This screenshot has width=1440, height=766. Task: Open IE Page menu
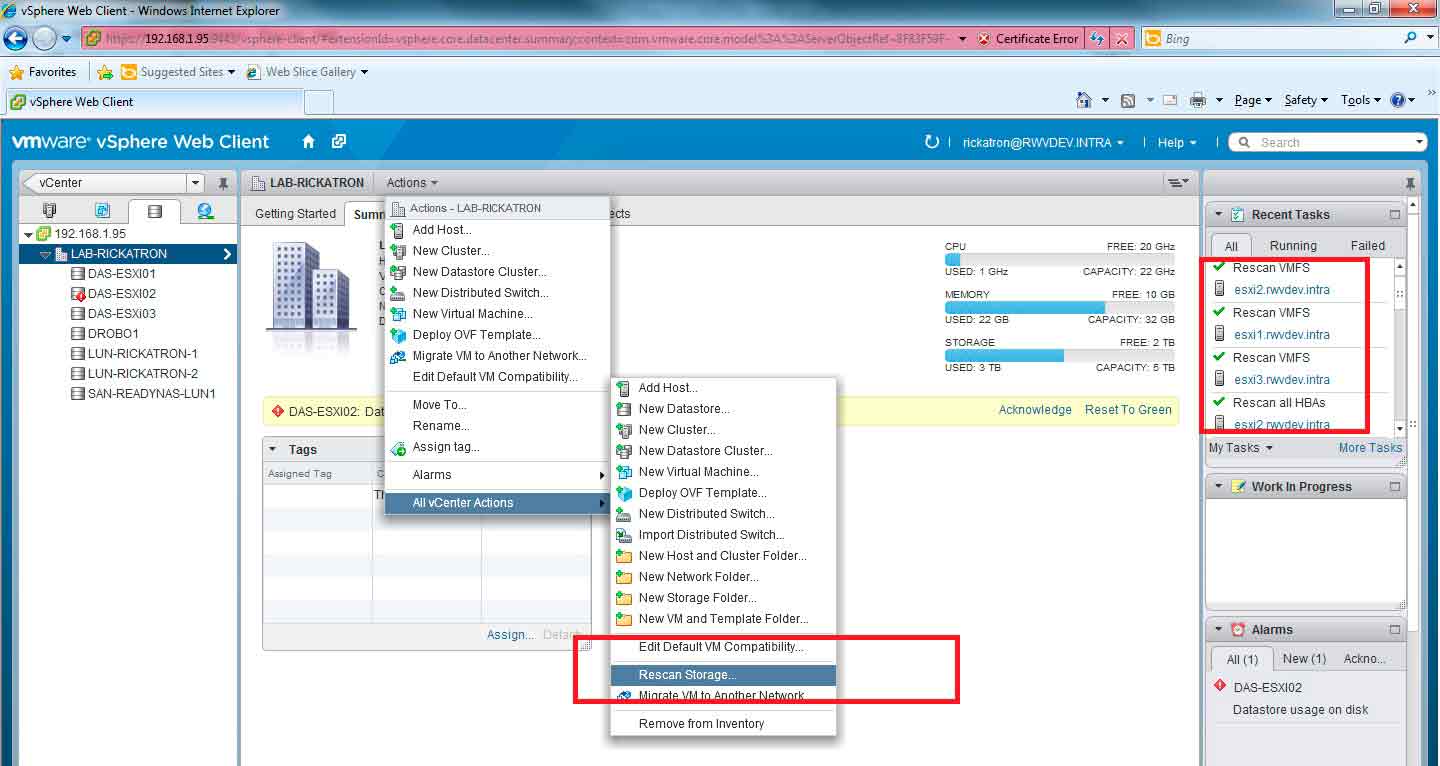tap(1252, 100)
